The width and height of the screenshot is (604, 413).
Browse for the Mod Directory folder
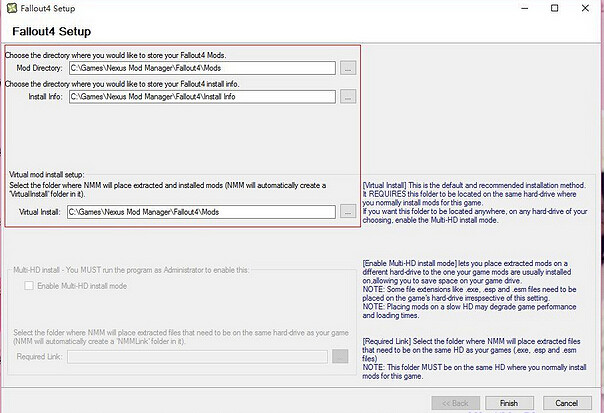[347, 68]
